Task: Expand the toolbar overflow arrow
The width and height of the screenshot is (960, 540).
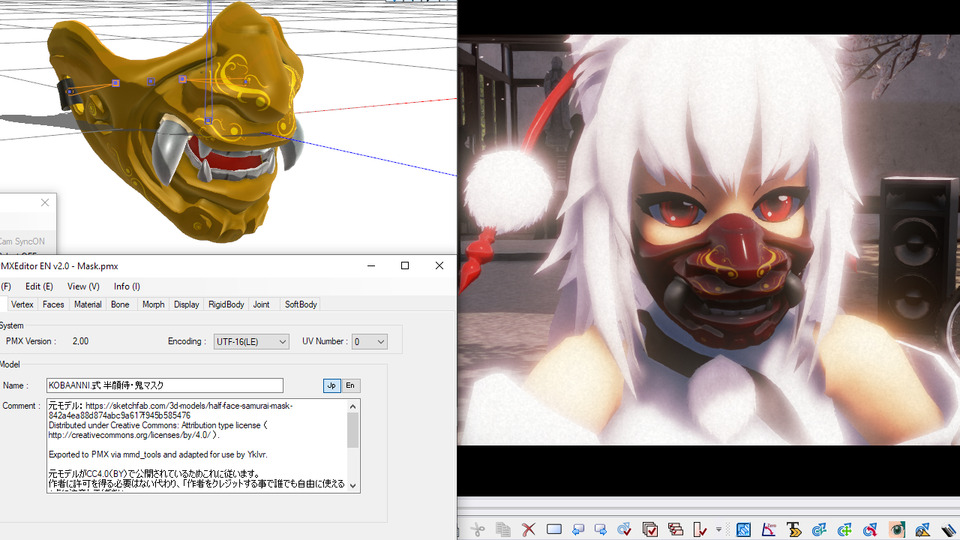Action: coord(719,529)
